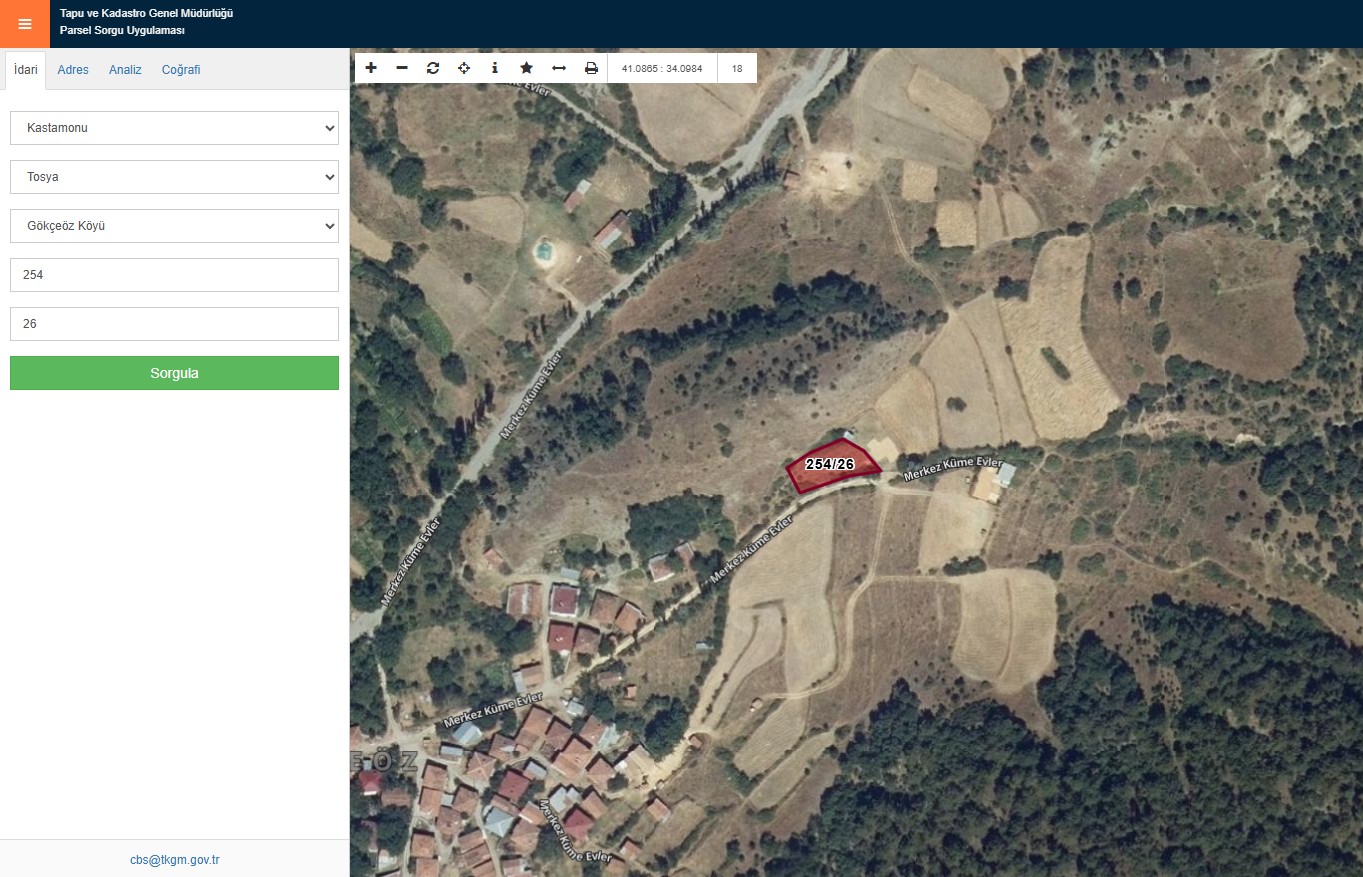This screenshot has width=1363, height=877.
Task: Click the refresh map icon
Action: coord(433,68)
